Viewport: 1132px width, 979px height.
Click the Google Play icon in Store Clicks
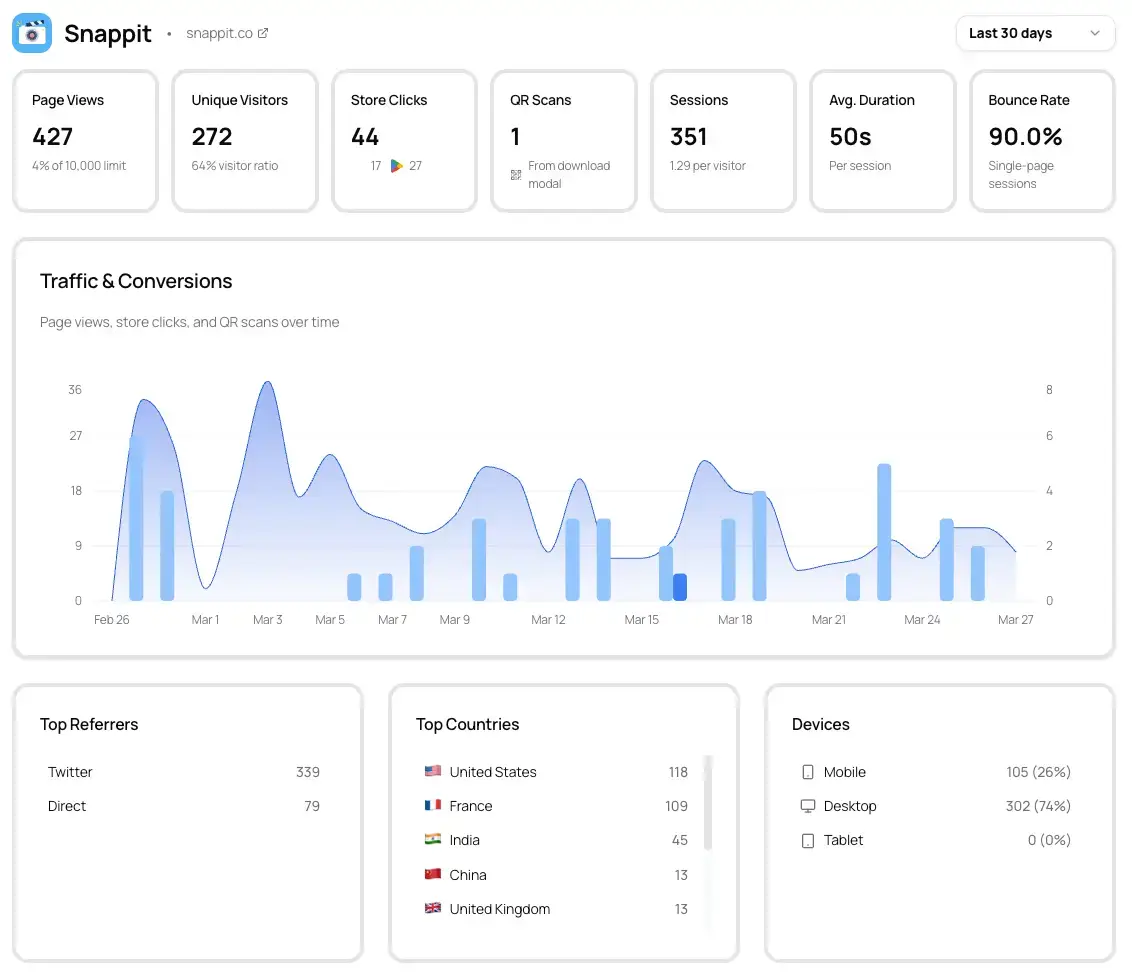397,166
